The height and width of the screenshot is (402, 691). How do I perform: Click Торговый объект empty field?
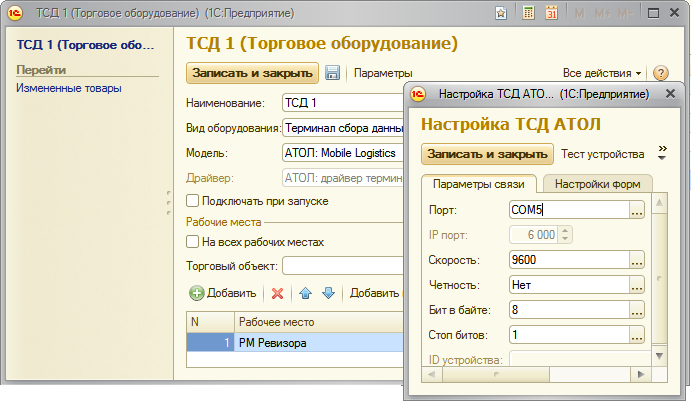tap(343, 266)
